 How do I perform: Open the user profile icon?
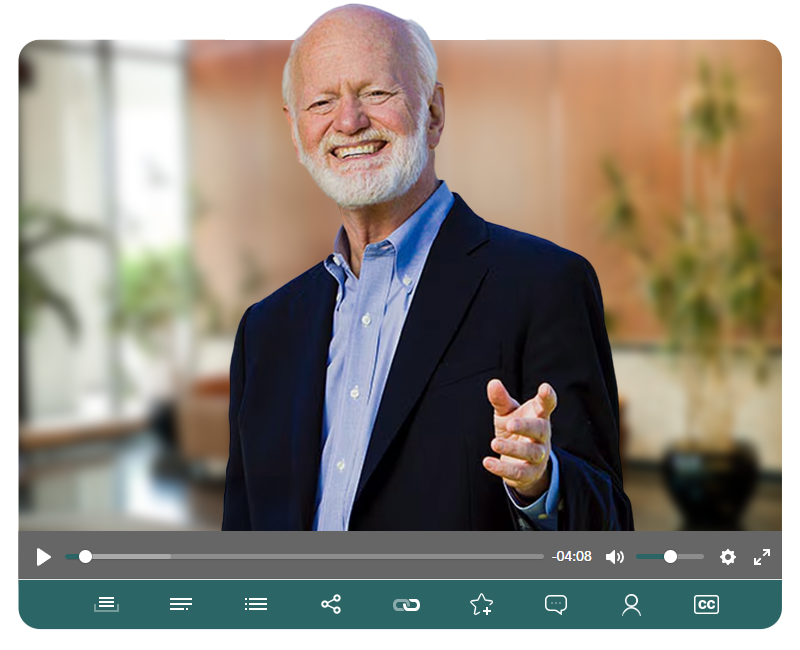[631, 604]
